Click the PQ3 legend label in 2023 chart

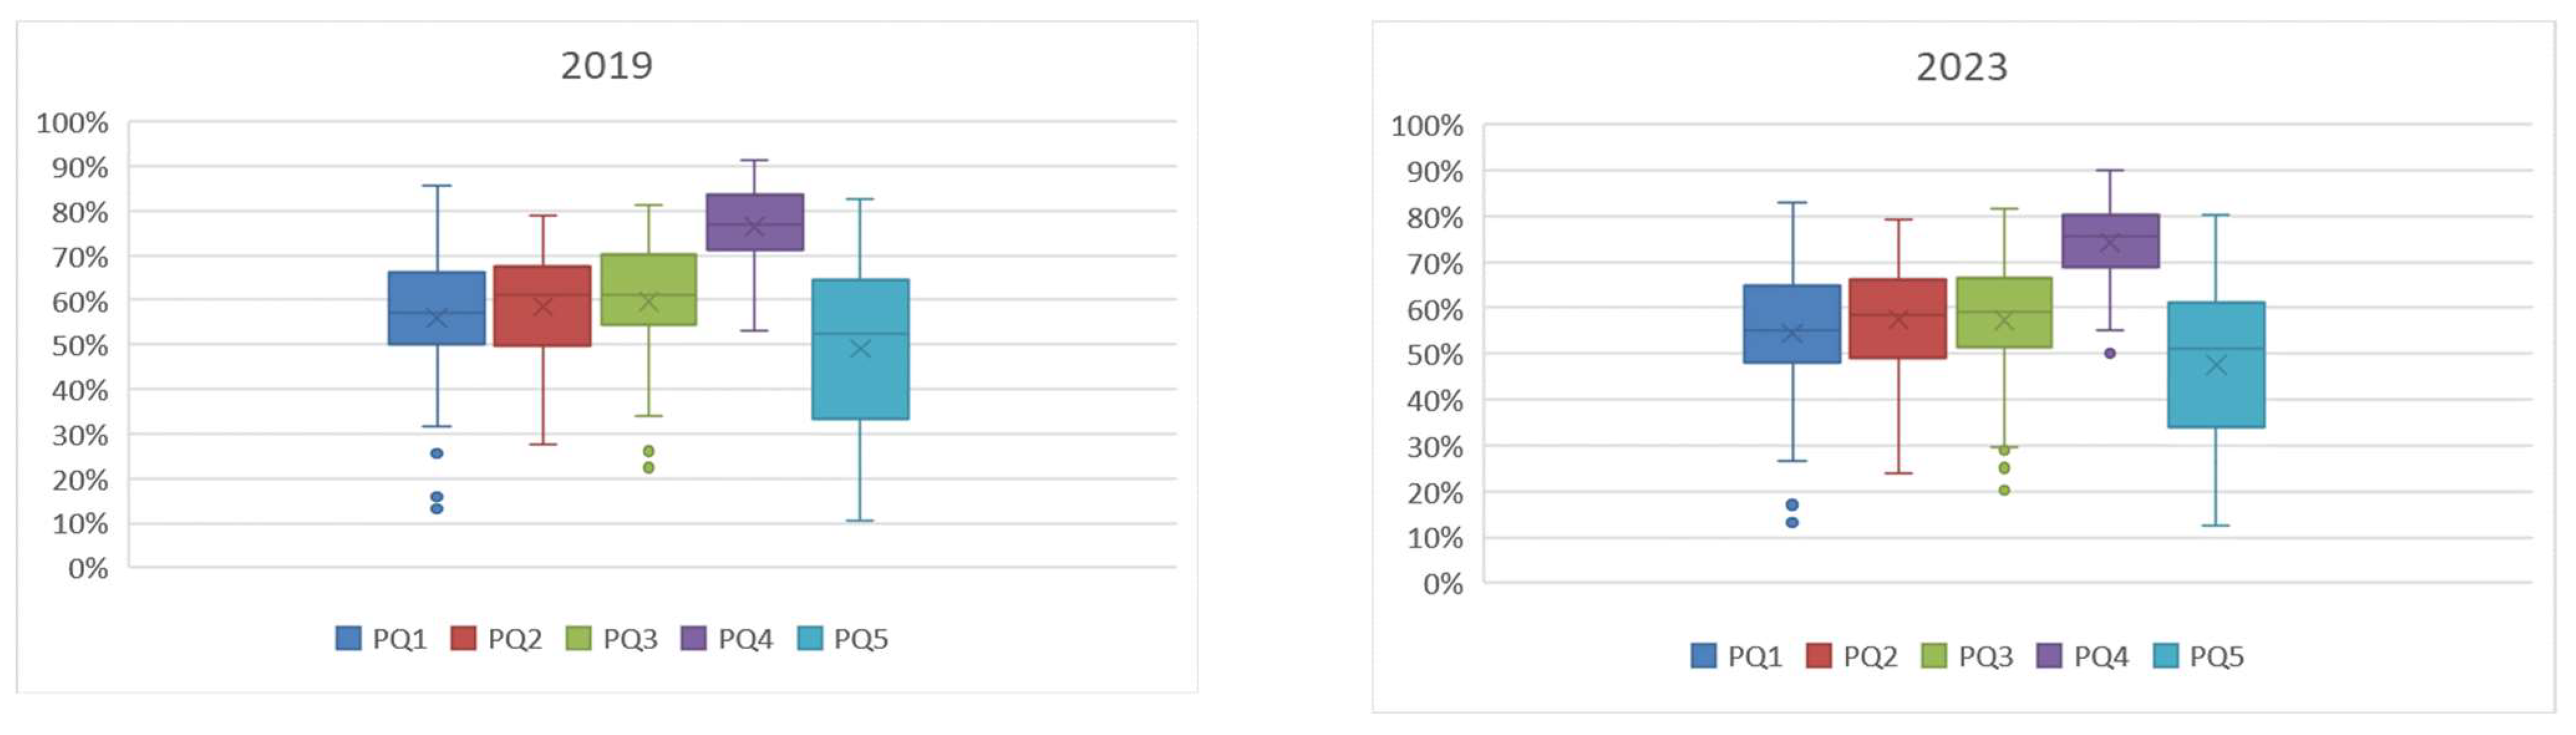point(1986,657)
